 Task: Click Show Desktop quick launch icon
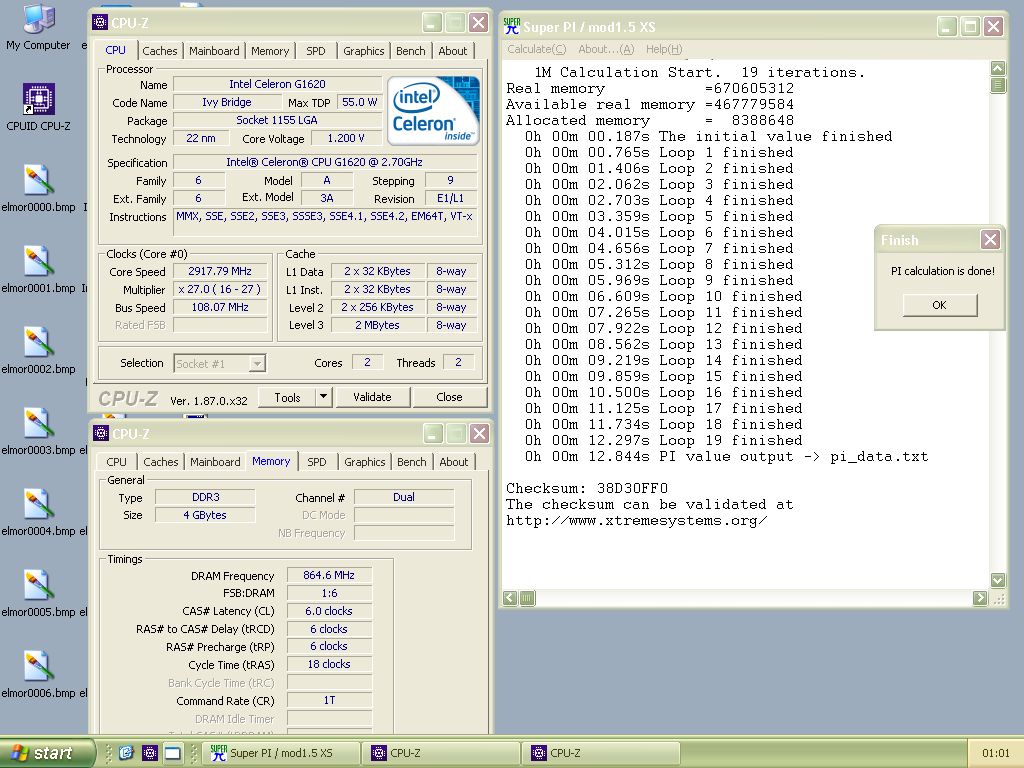click(172, 753)
